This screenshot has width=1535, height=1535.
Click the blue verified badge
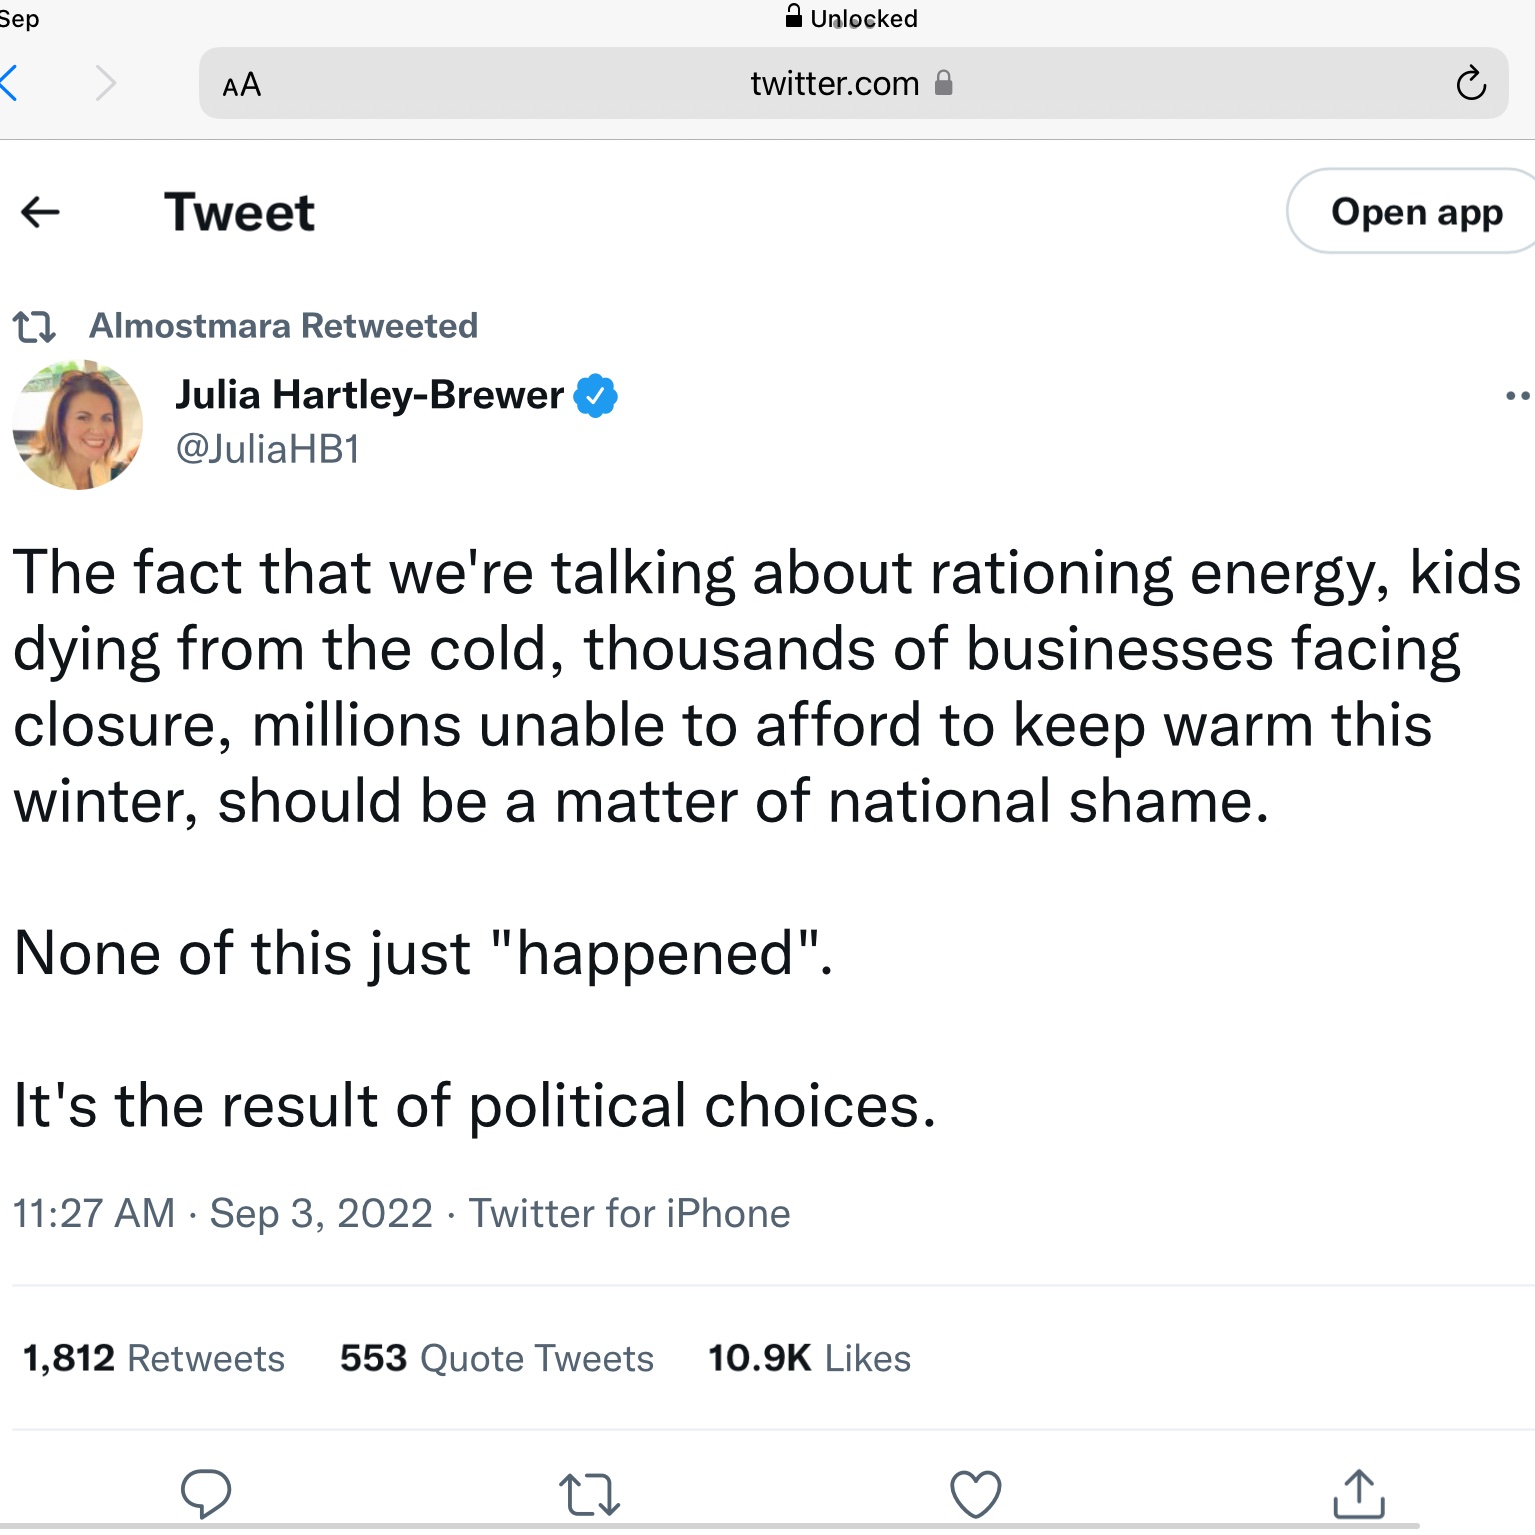(596, 396)
